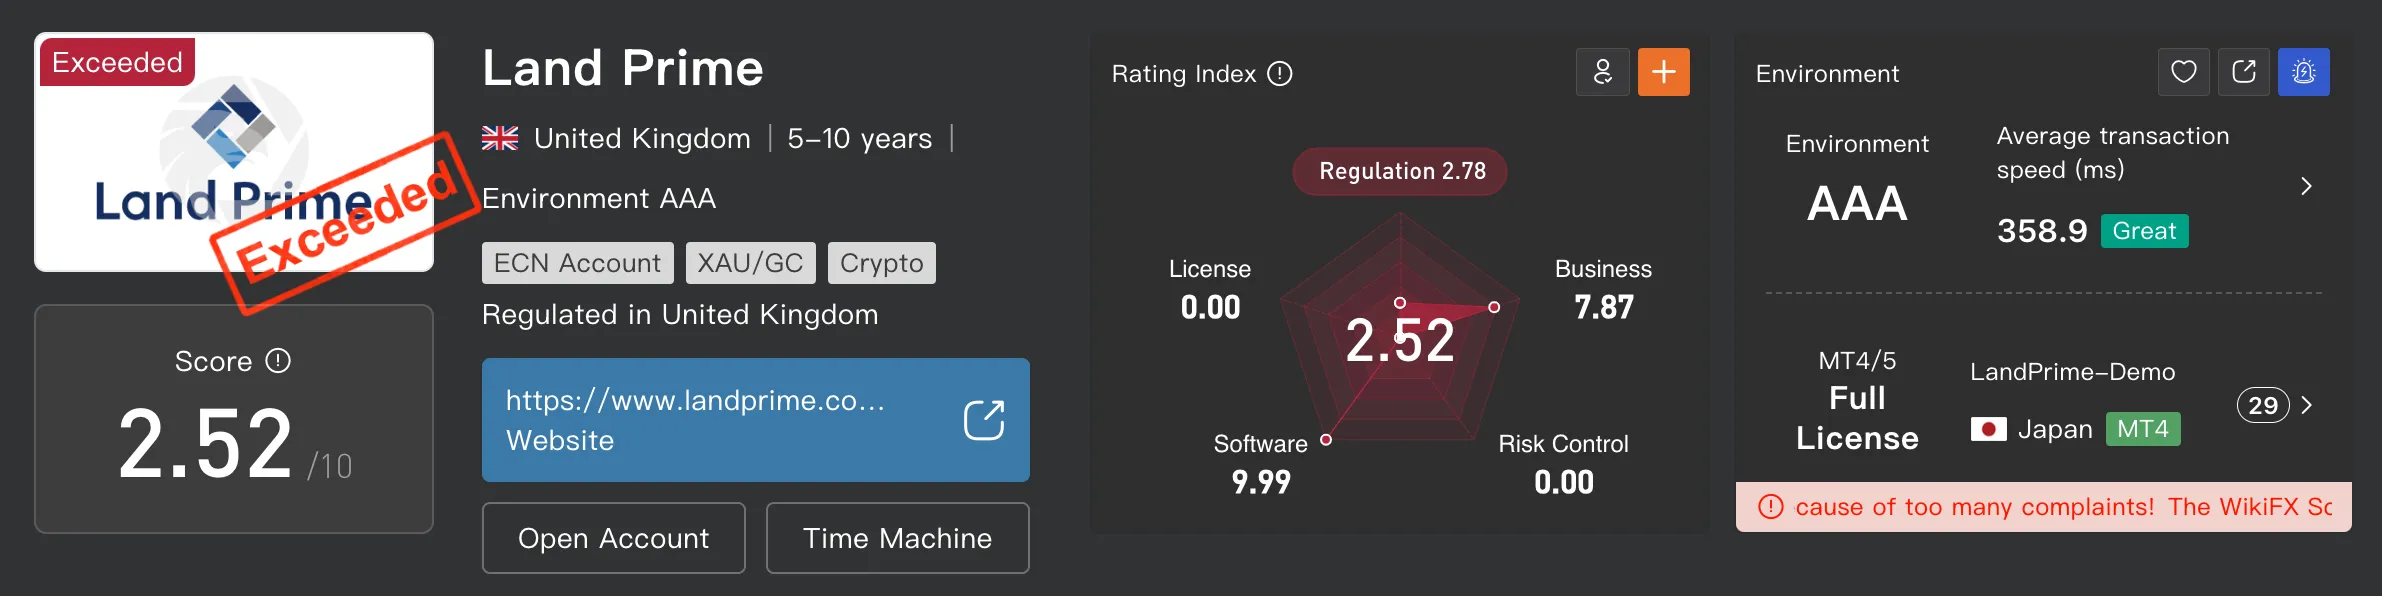The height and width of the screenshot is (596, 2382).
Task: Click the green MT4 badge
Action: [2143, 429]
